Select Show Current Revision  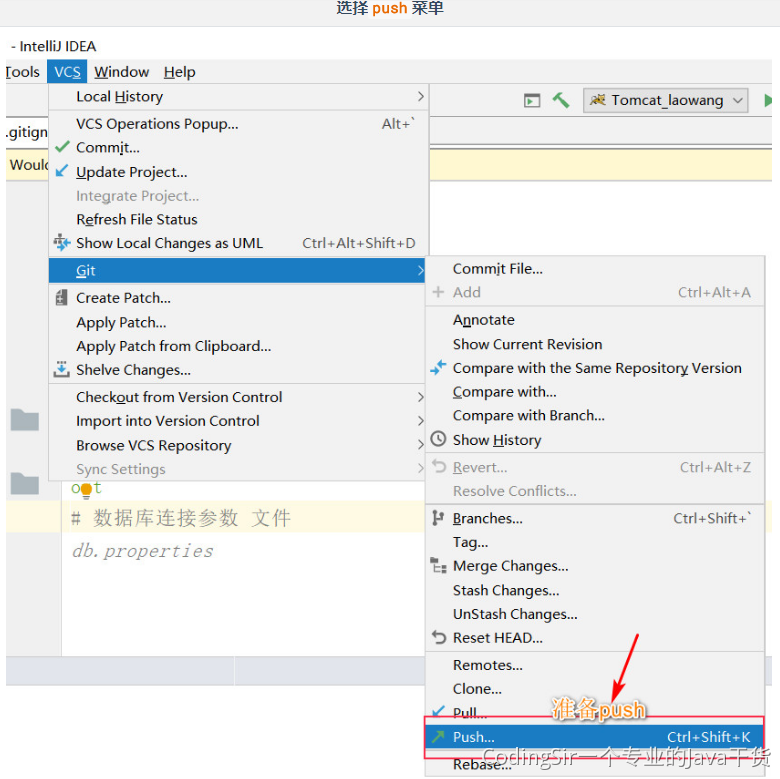tap(595, 344)
